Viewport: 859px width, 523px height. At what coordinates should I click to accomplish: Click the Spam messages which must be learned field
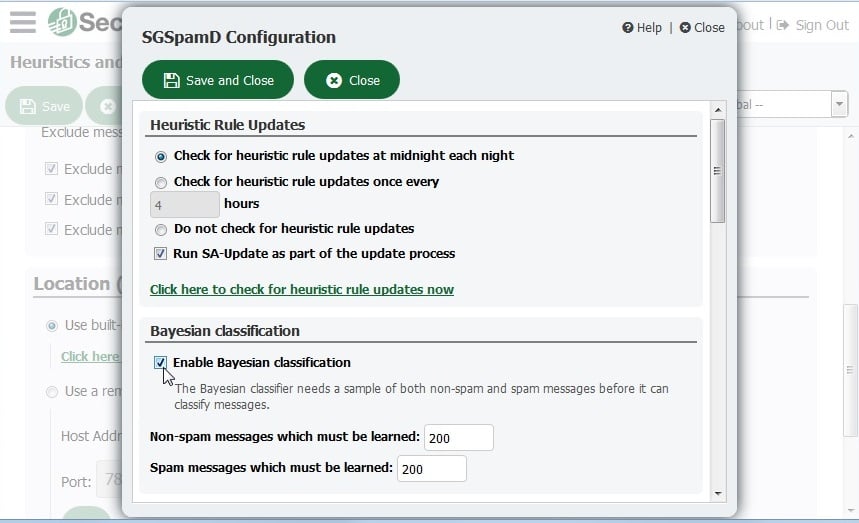click(x=432, y=468)
